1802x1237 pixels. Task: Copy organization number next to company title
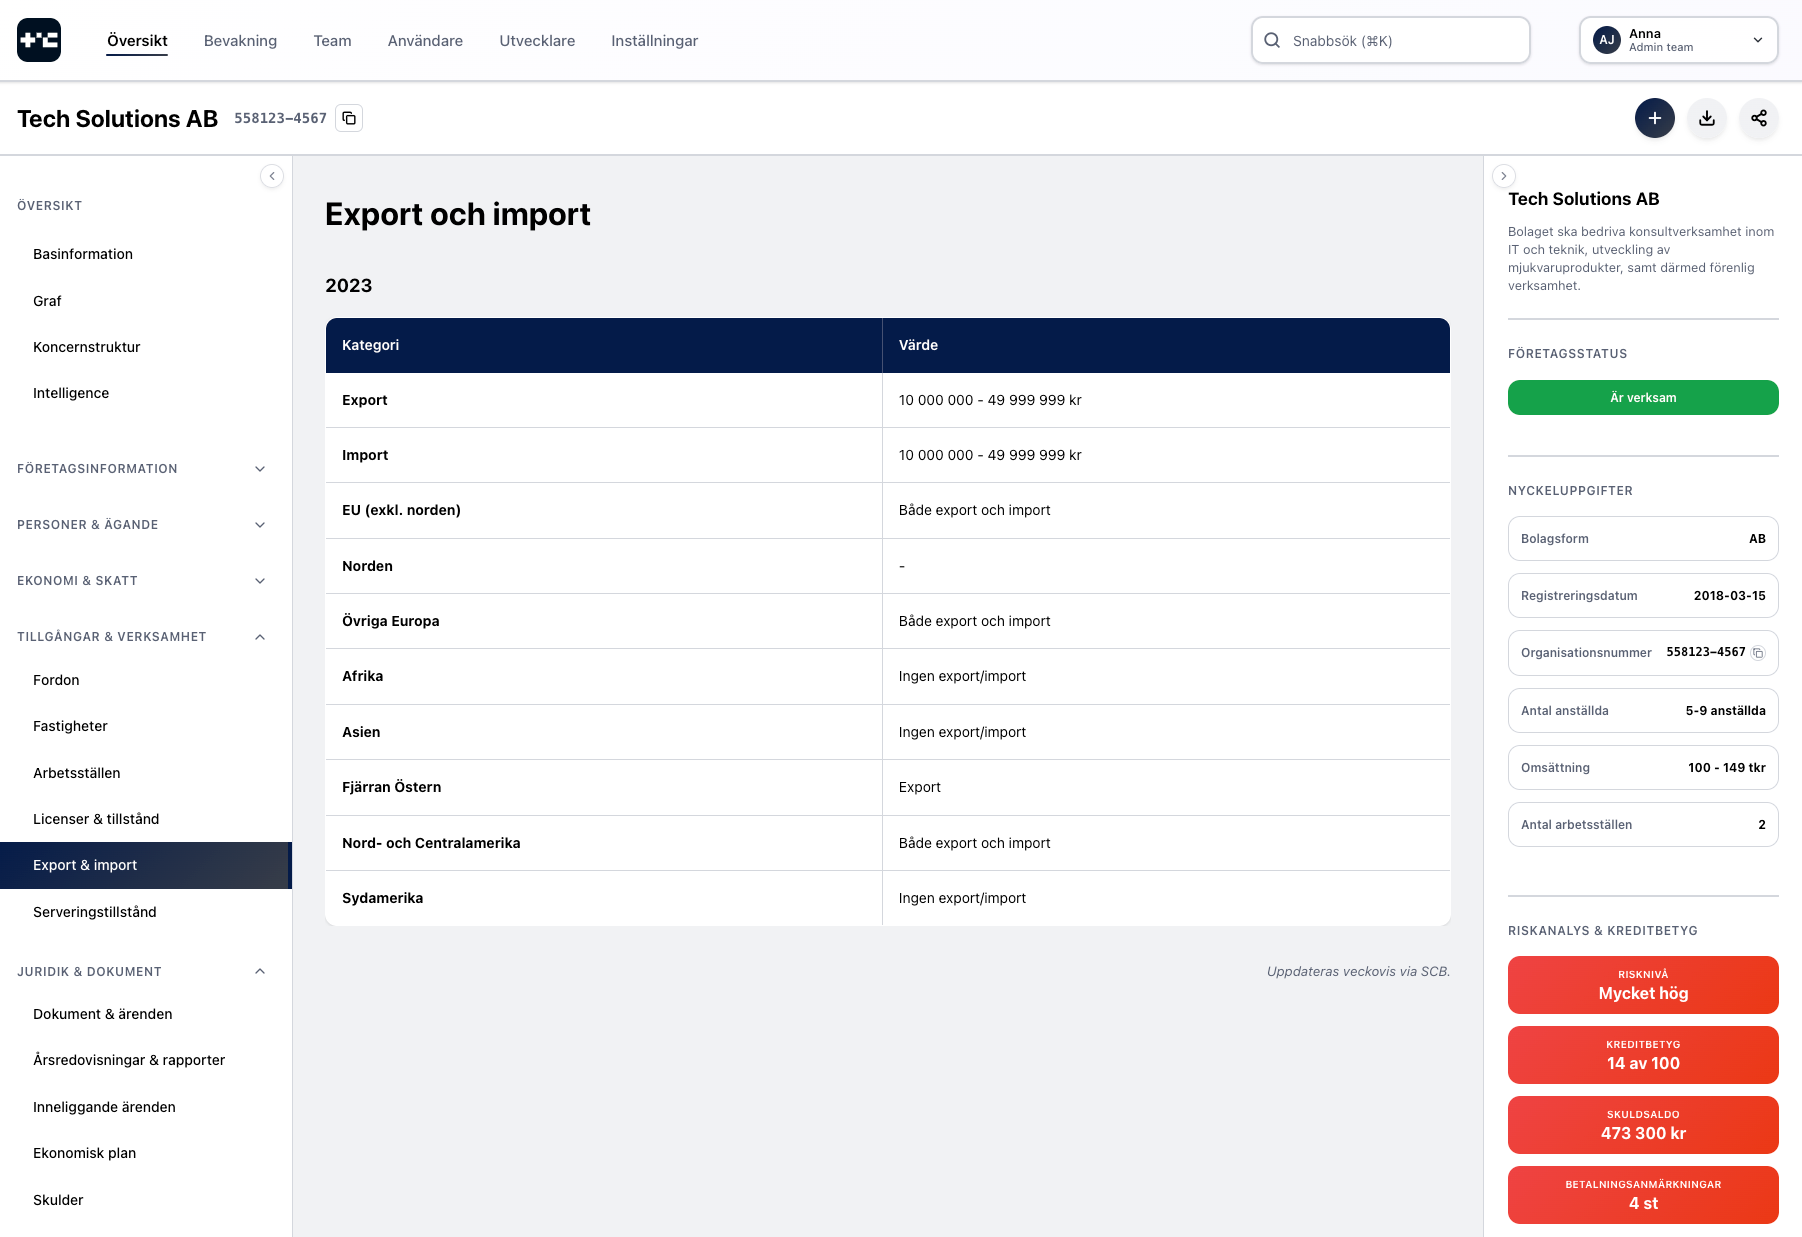click(349, 118)
